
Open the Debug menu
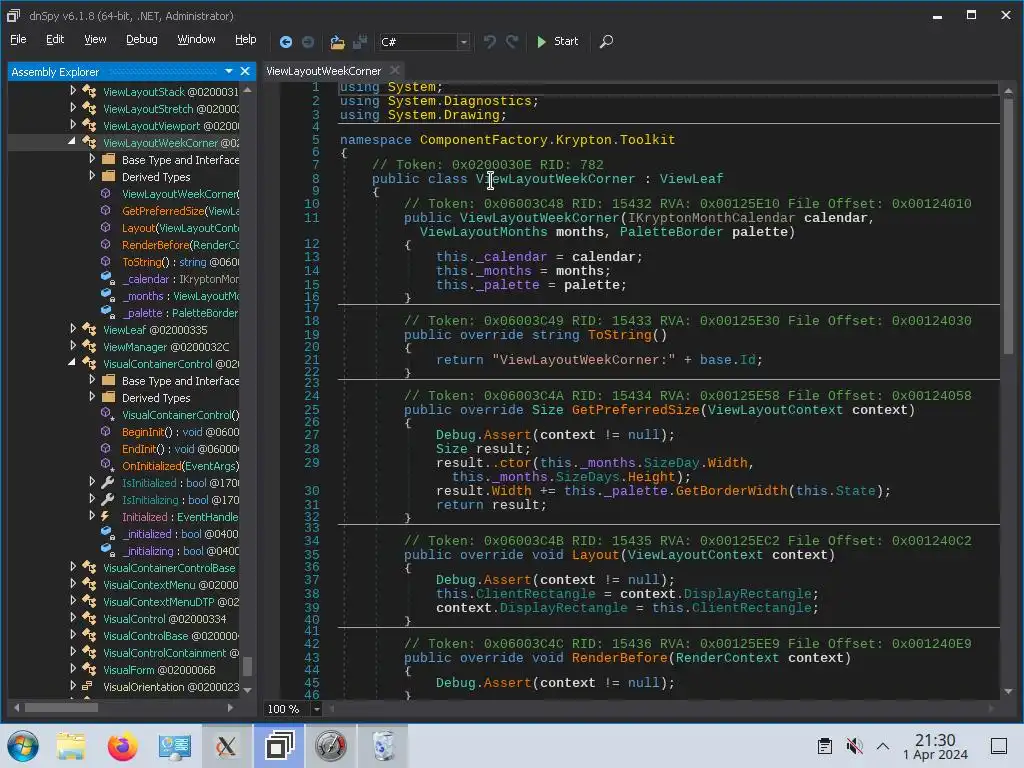141,40
